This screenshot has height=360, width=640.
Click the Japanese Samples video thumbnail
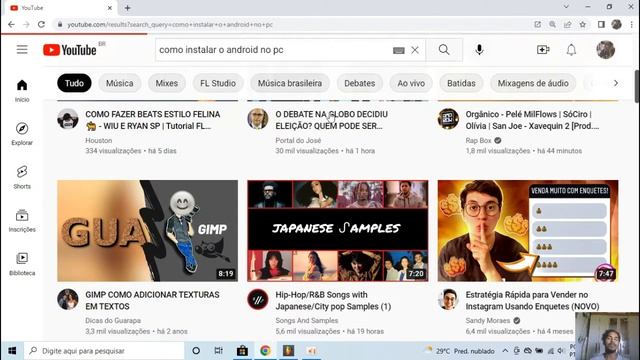(338, 231)
